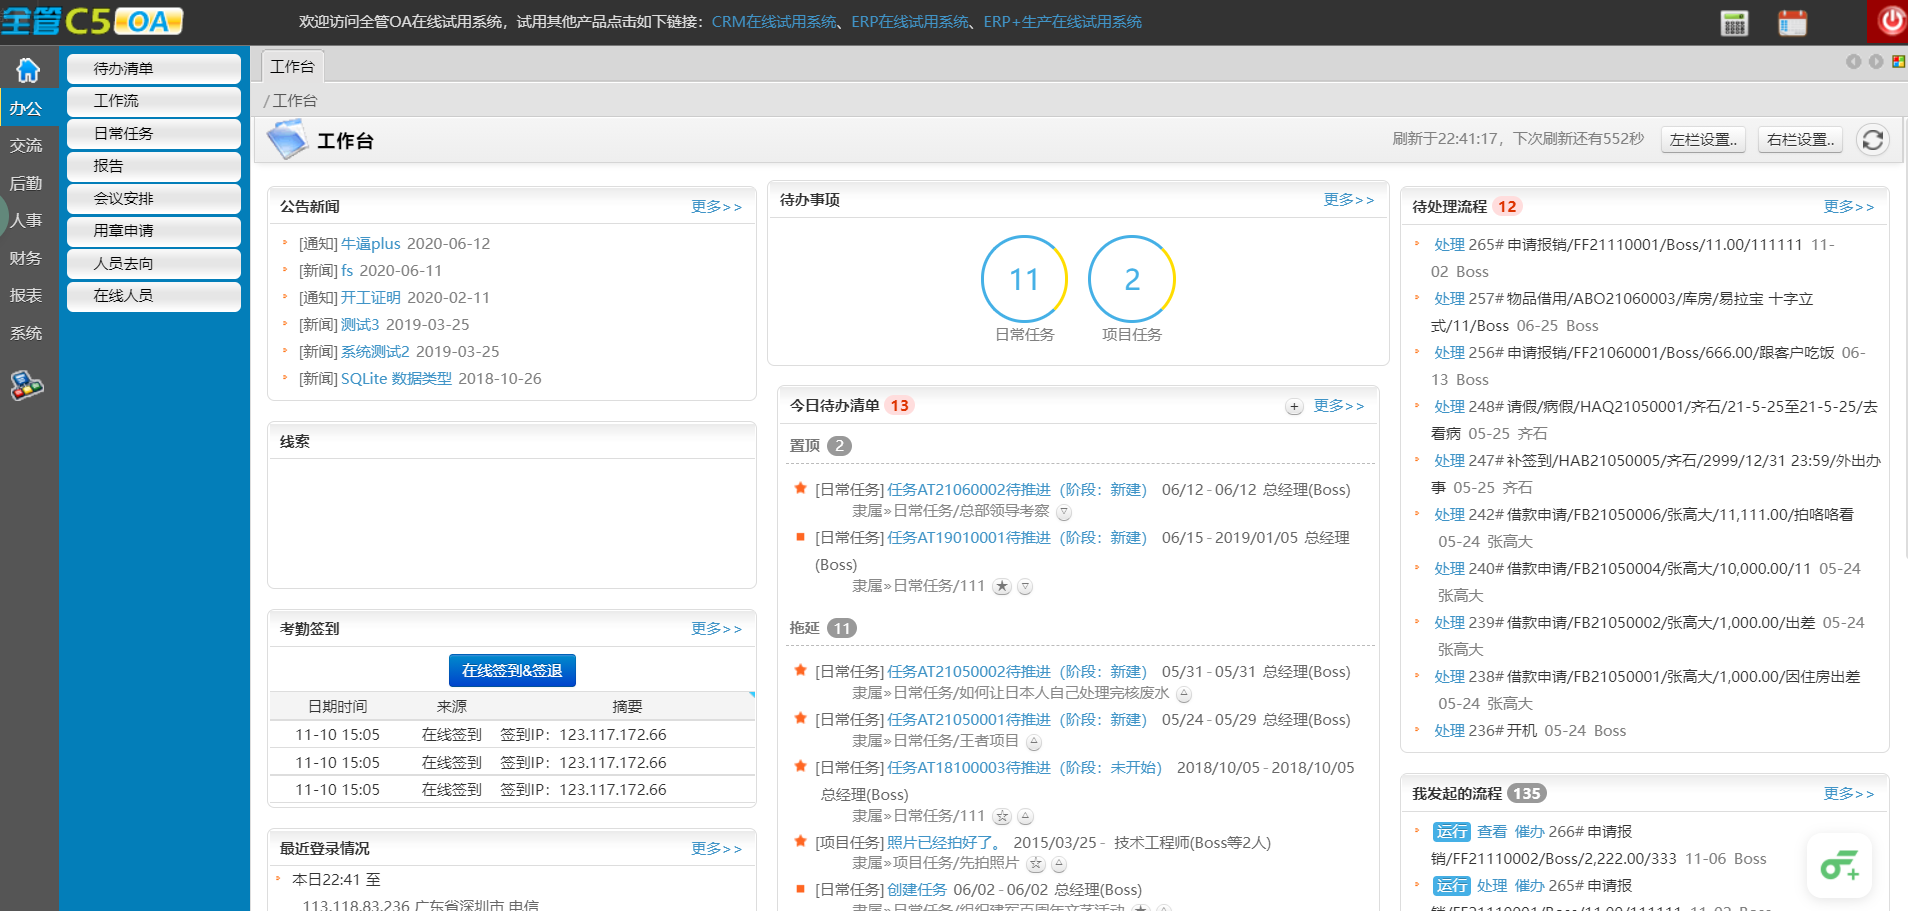
Task: Switch to the 系统 section in sidebar
Action: tap(28, 333)
